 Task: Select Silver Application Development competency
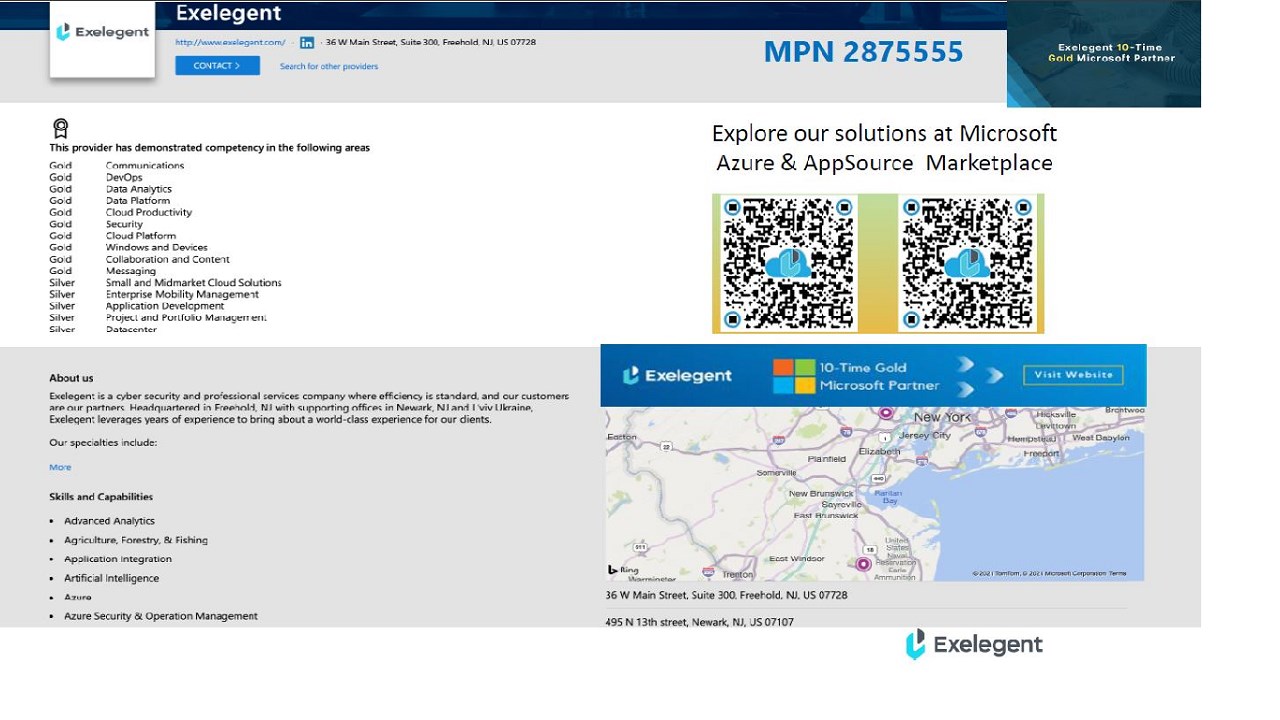[137, 306]
